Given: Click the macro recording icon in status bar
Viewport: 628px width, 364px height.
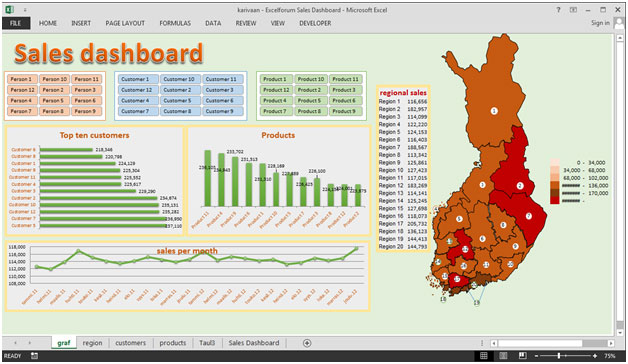Looking at the screenshot, I should (x=34, y=356).
